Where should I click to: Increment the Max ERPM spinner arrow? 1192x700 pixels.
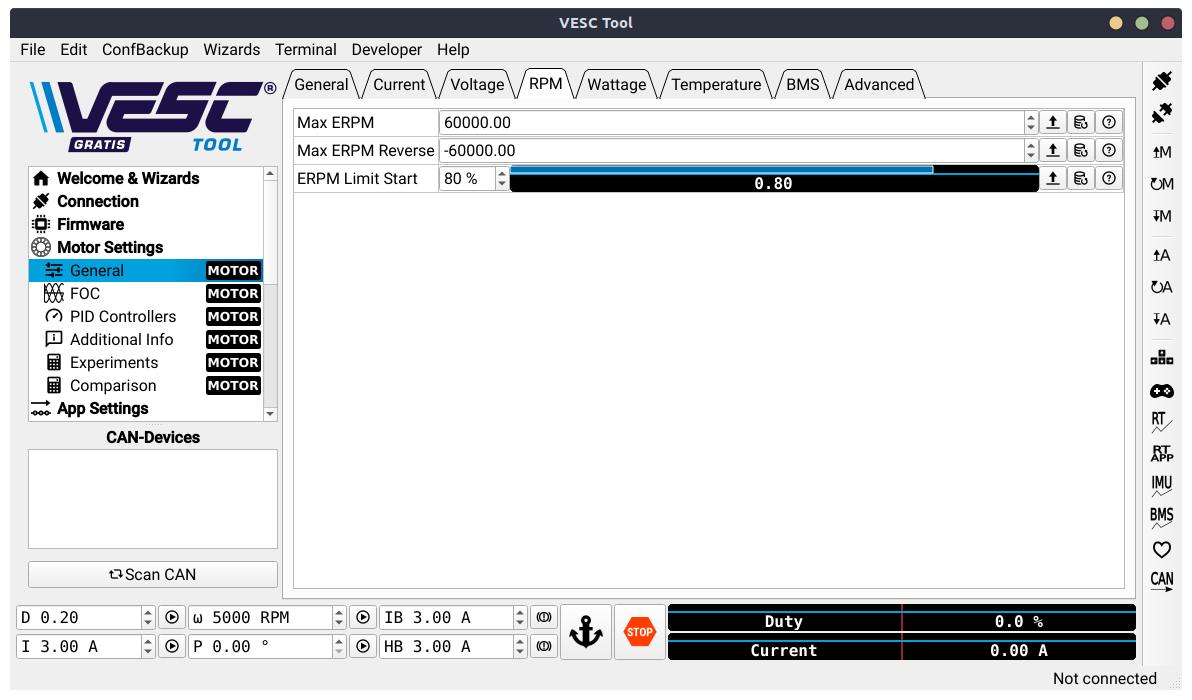click(1031, 118)
